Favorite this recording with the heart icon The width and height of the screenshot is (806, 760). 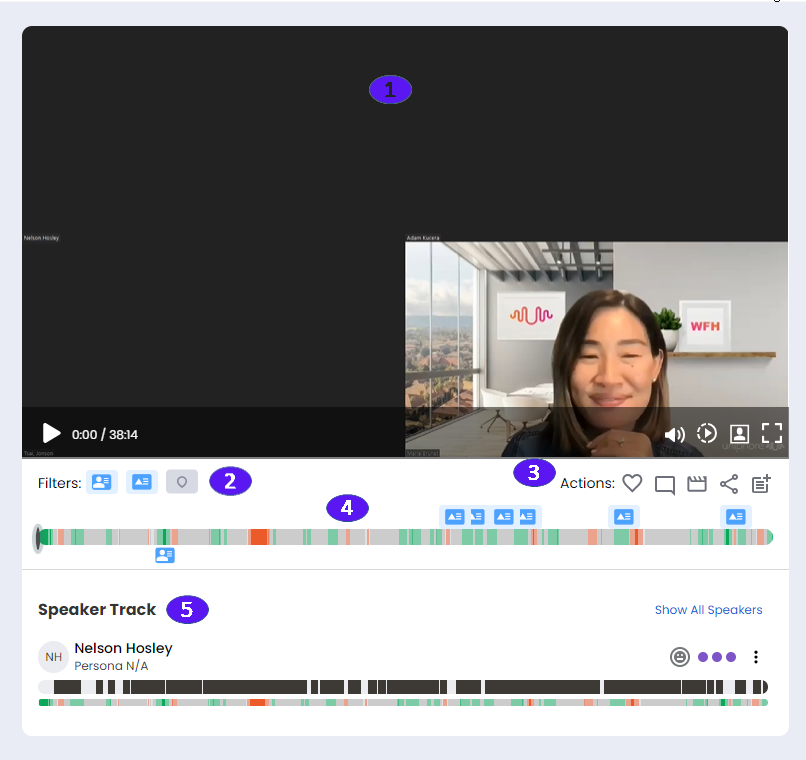pyautogui.click(x=632, y=484)
